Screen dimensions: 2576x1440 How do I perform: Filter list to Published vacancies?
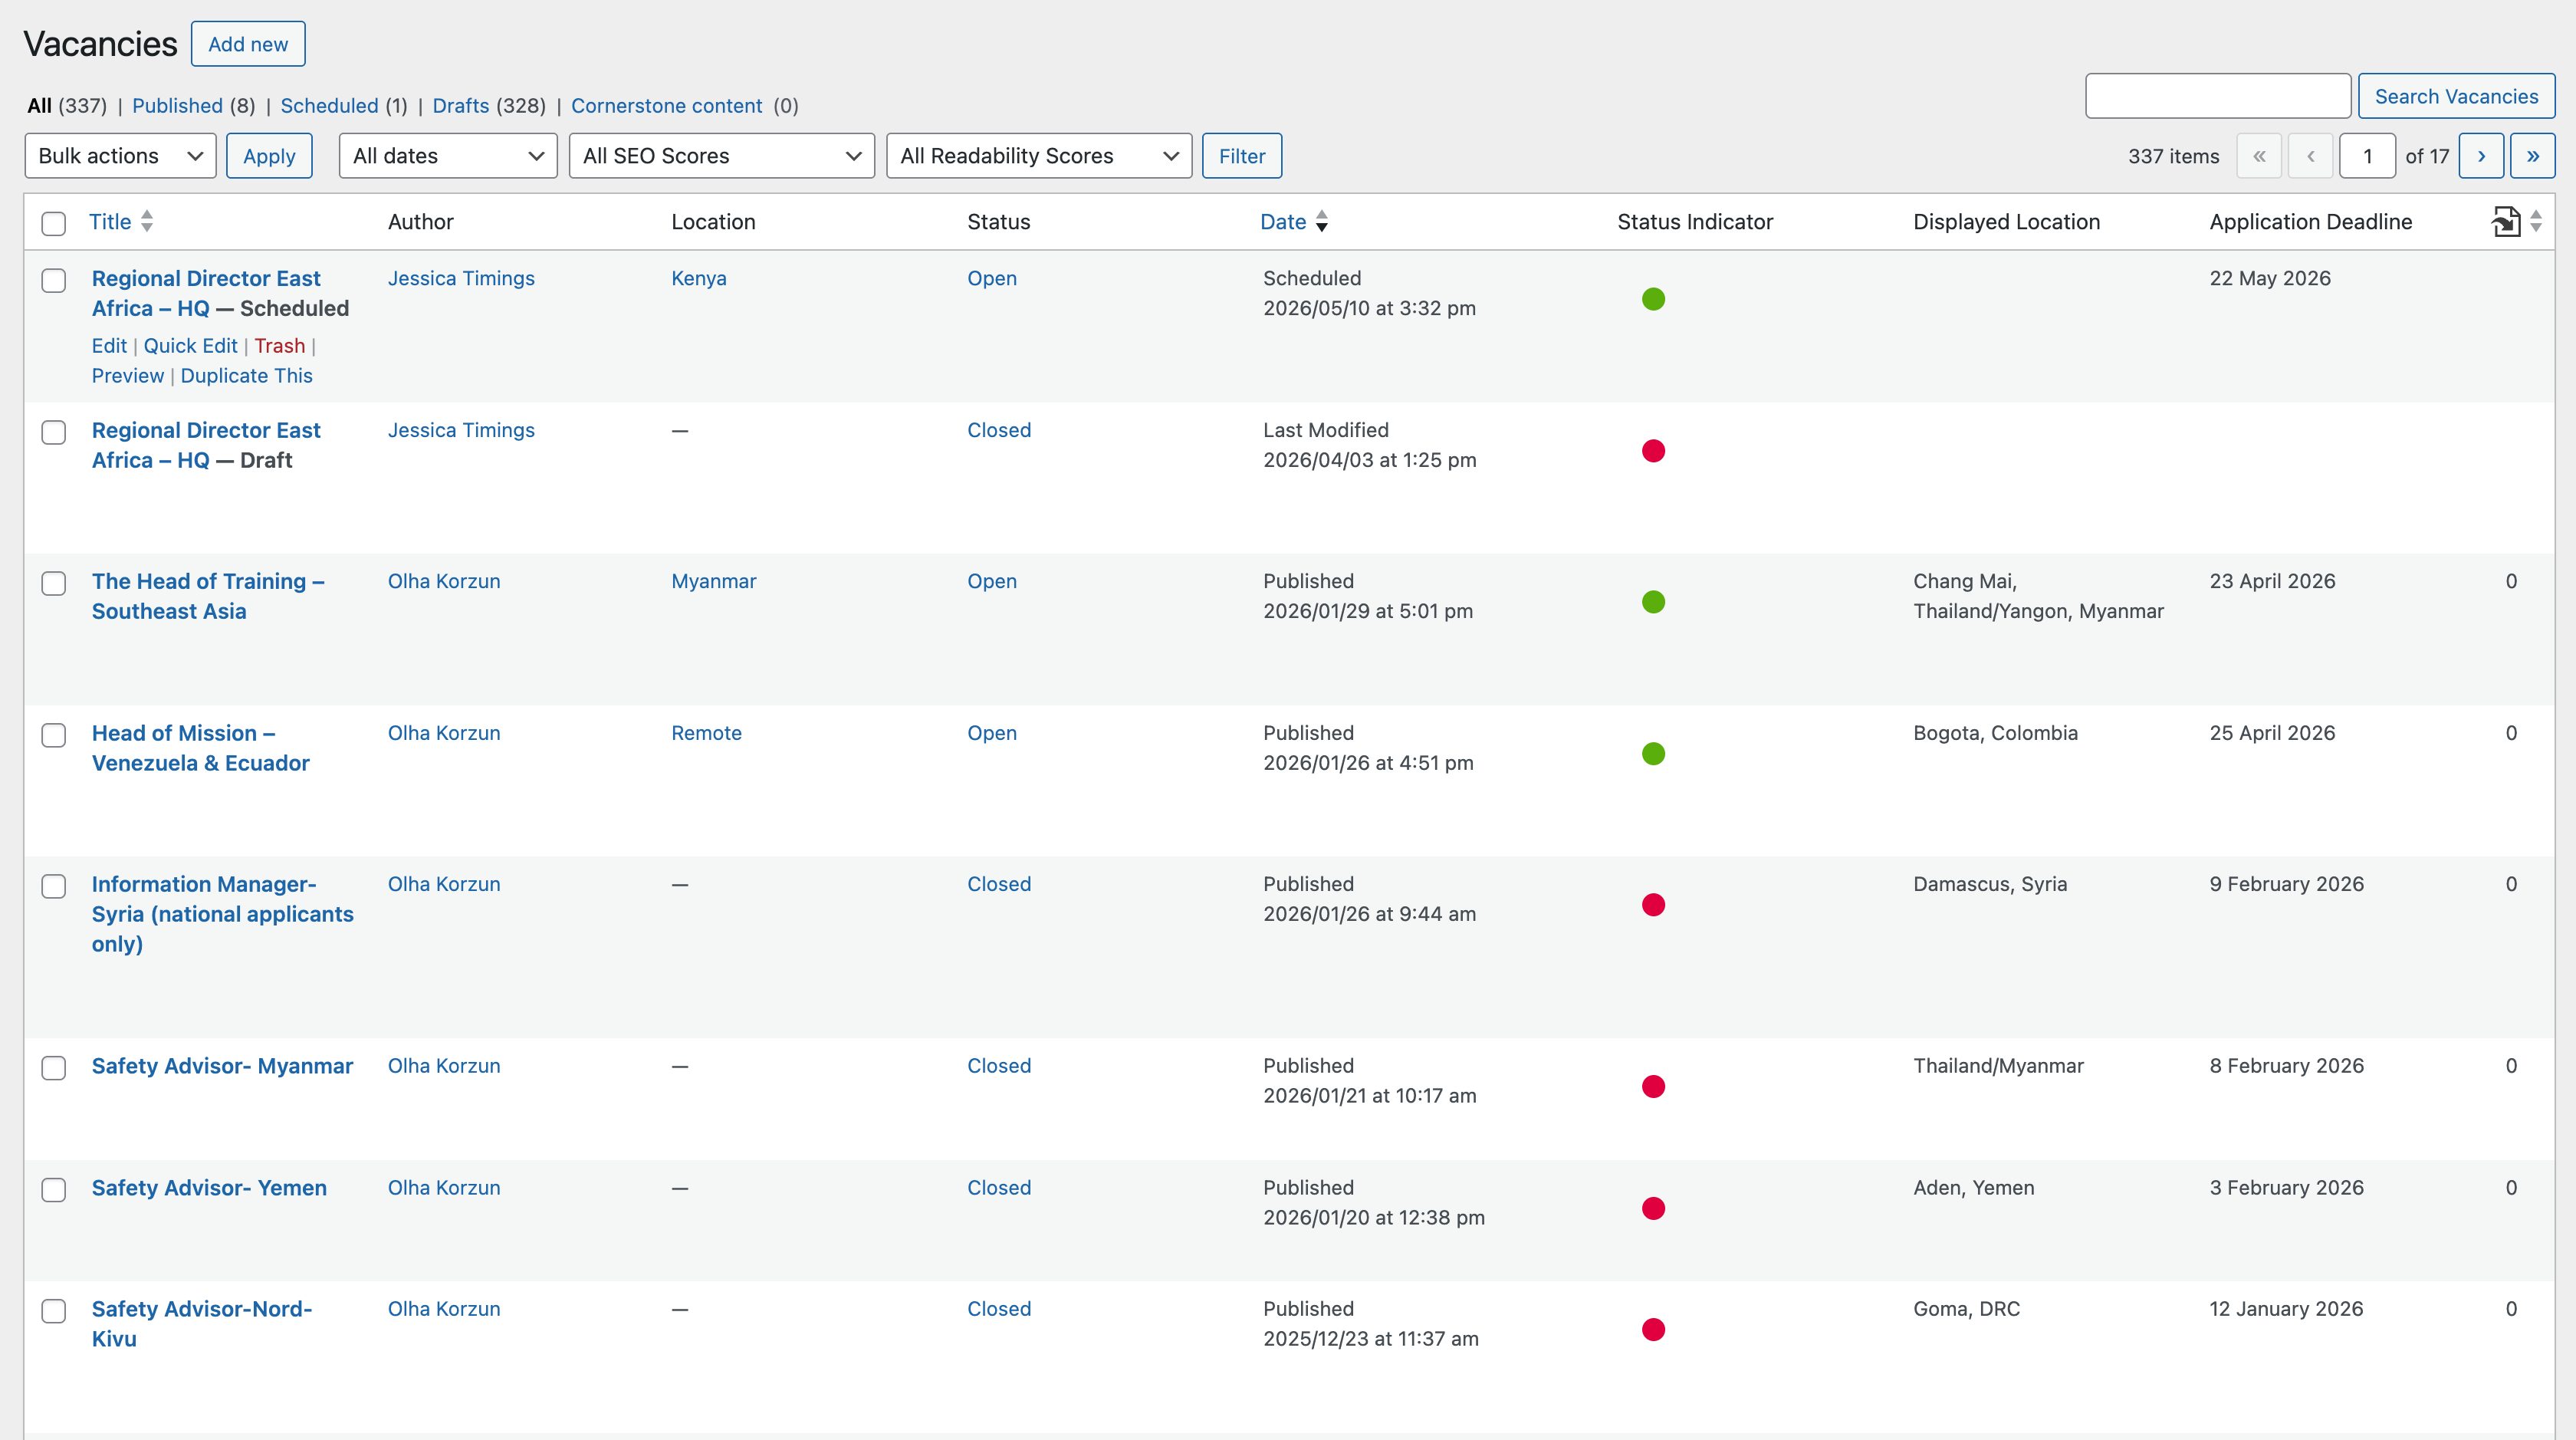177,106
